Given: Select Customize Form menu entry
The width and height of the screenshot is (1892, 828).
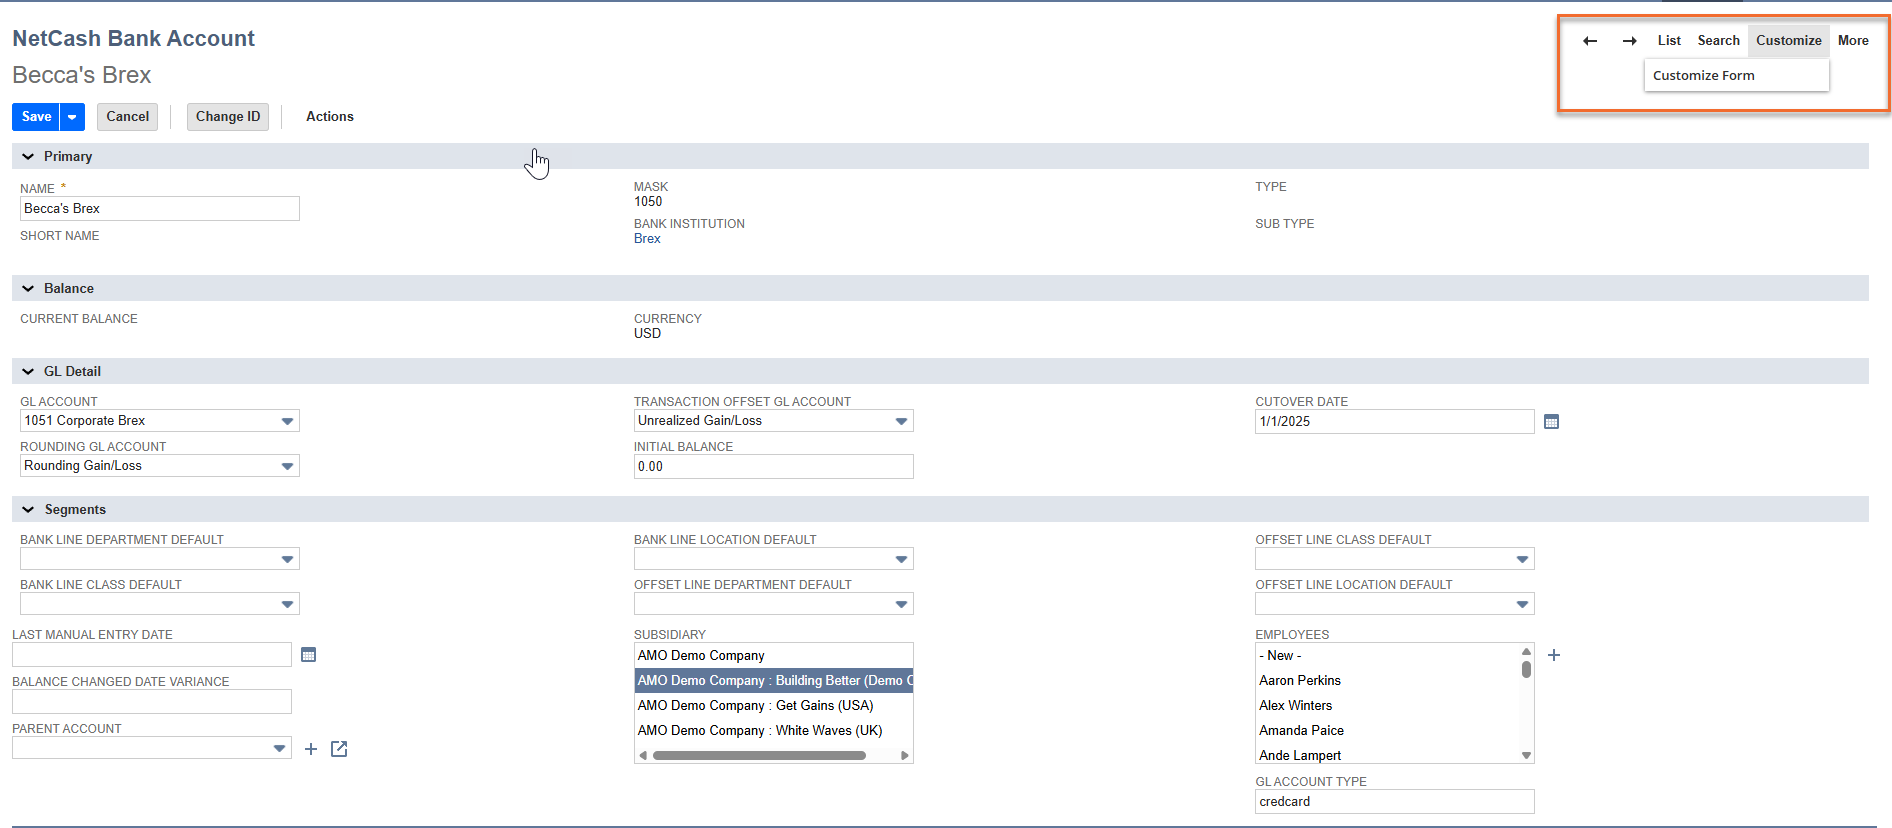Looking at the screenshot, I should point(1703,76).
